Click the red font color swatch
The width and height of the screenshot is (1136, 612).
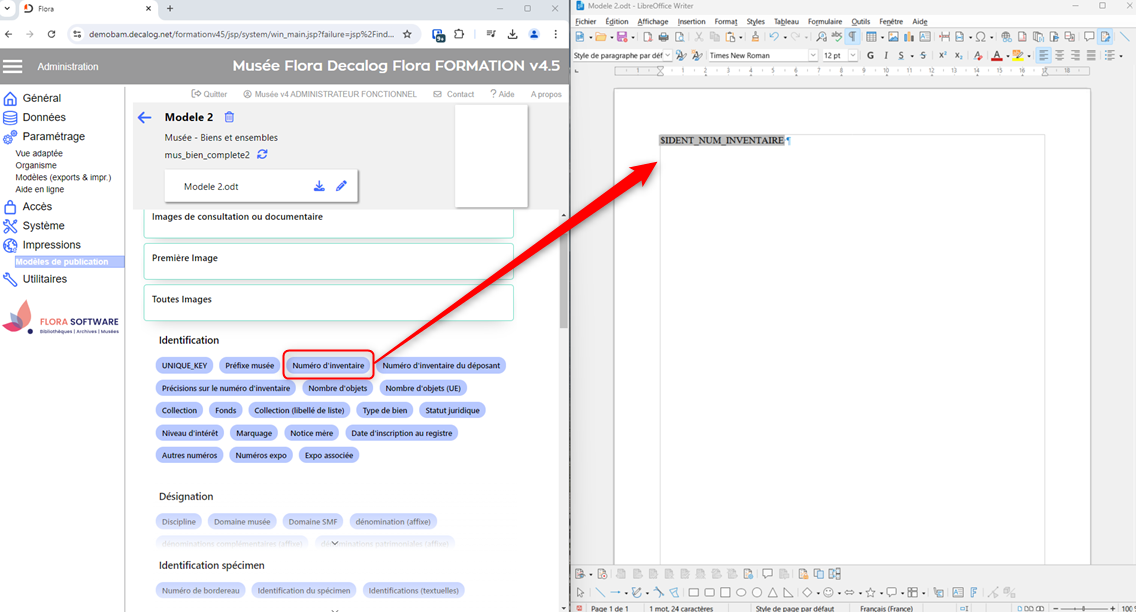pyautogui.click(x=996, y=56)
